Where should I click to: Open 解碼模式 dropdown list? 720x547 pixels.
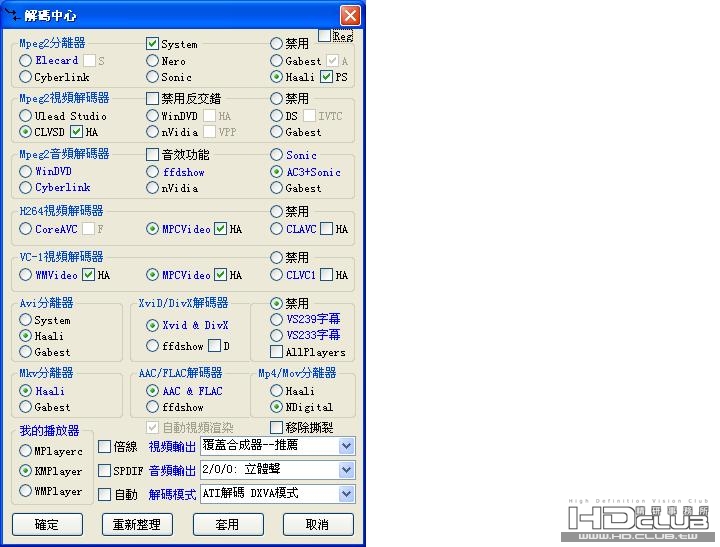pos(347,494)
